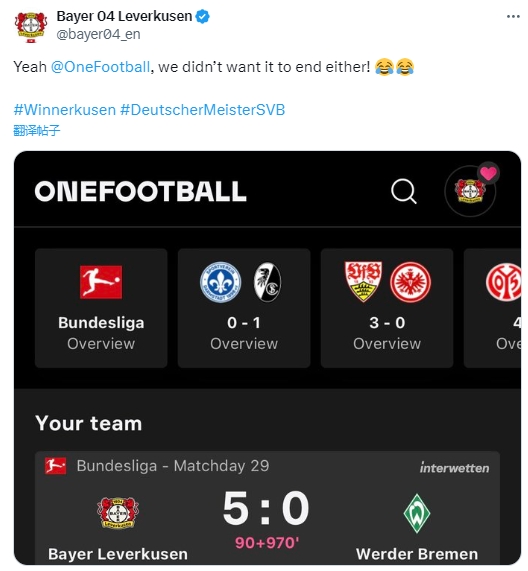The image size is (528, 571).
Task: Click the Mainz 05 crest card
Action: coord(492,308)
